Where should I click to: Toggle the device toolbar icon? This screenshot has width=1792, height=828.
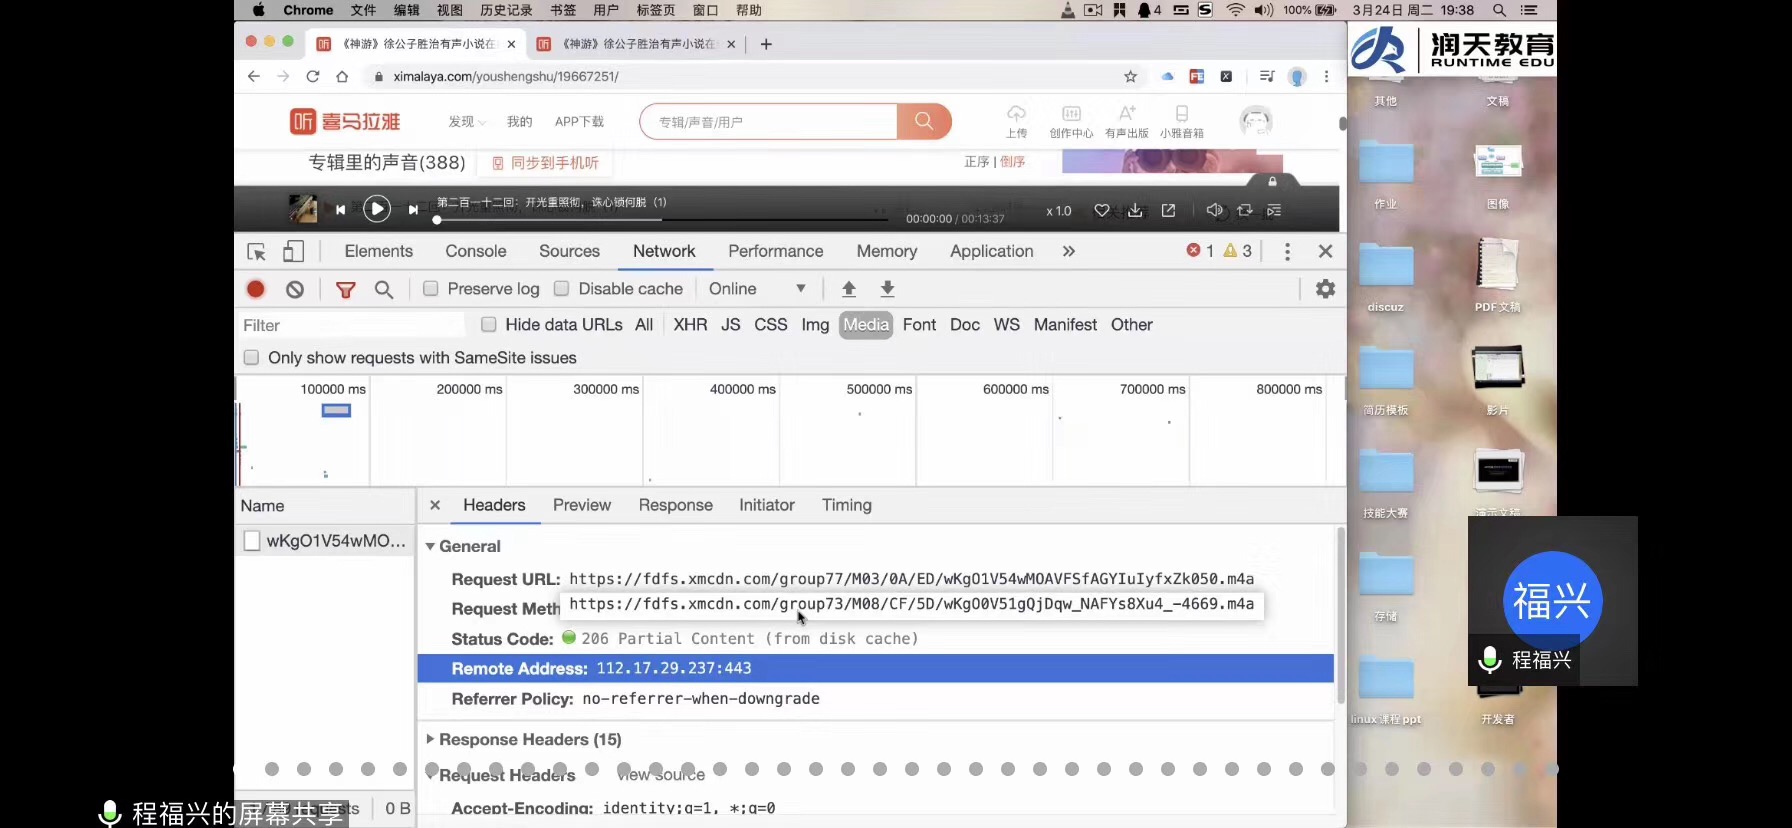[x=293, y=251]
